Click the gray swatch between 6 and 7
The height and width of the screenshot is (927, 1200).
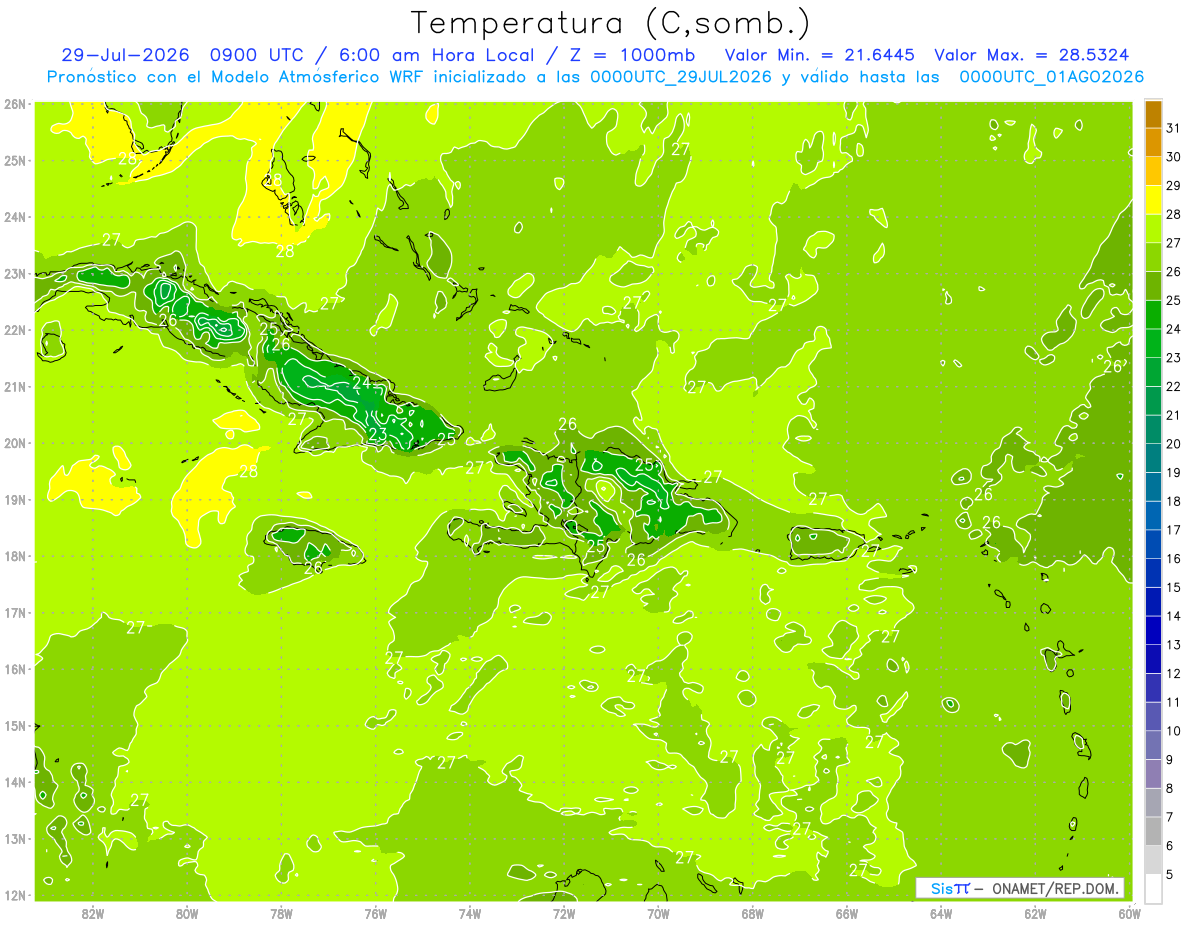pyautogui.click(x=1152, y=831)
